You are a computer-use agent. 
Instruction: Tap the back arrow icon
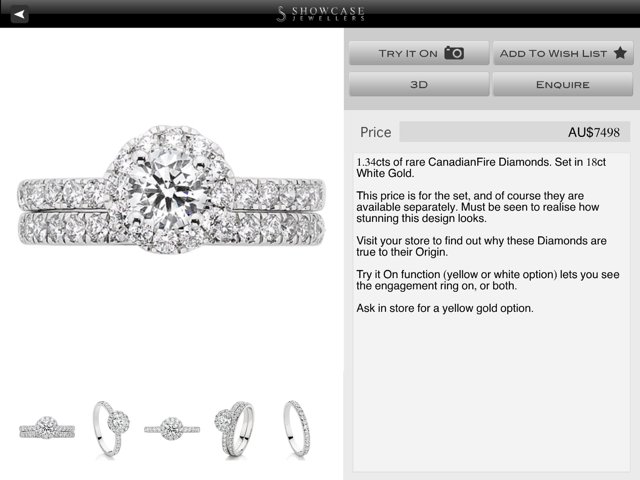(19, 15)
